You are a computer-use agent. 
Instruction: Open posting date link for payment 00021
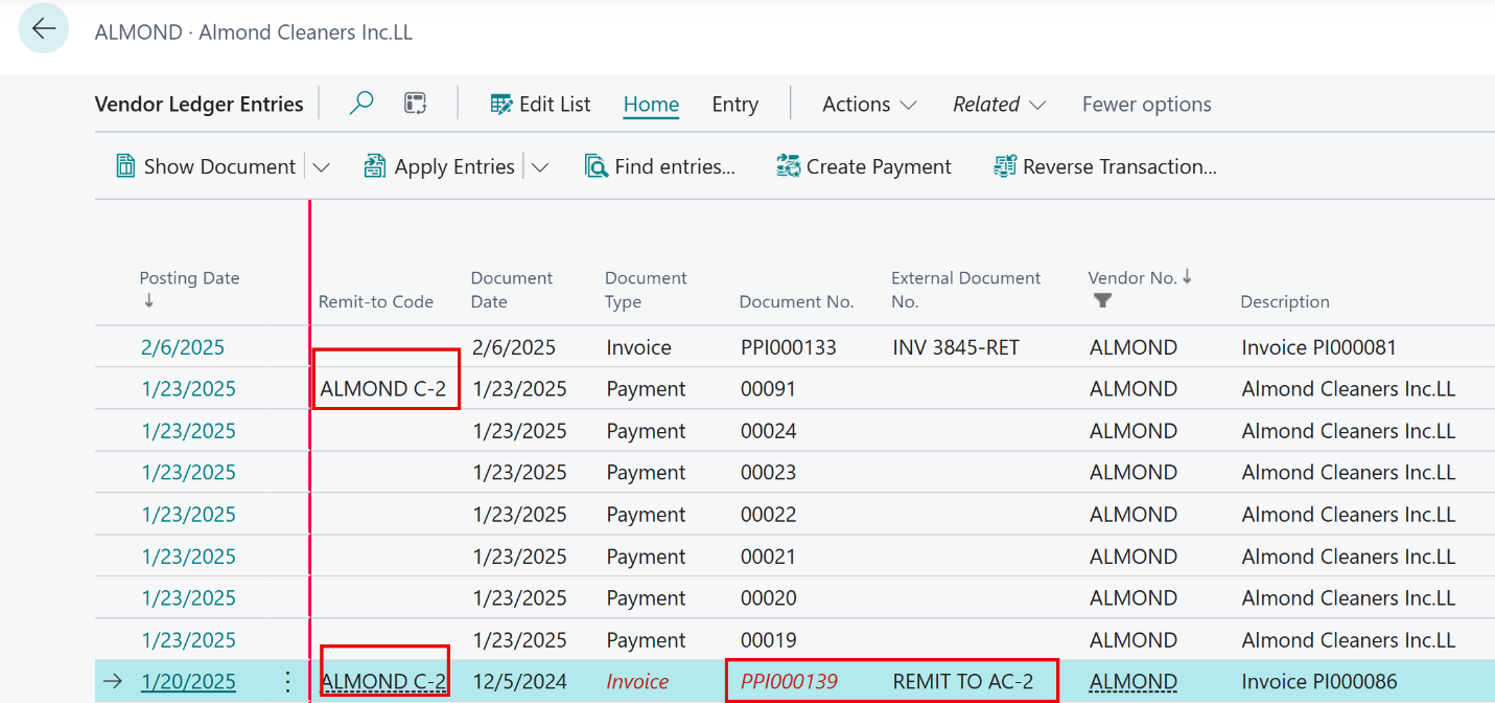189,556
